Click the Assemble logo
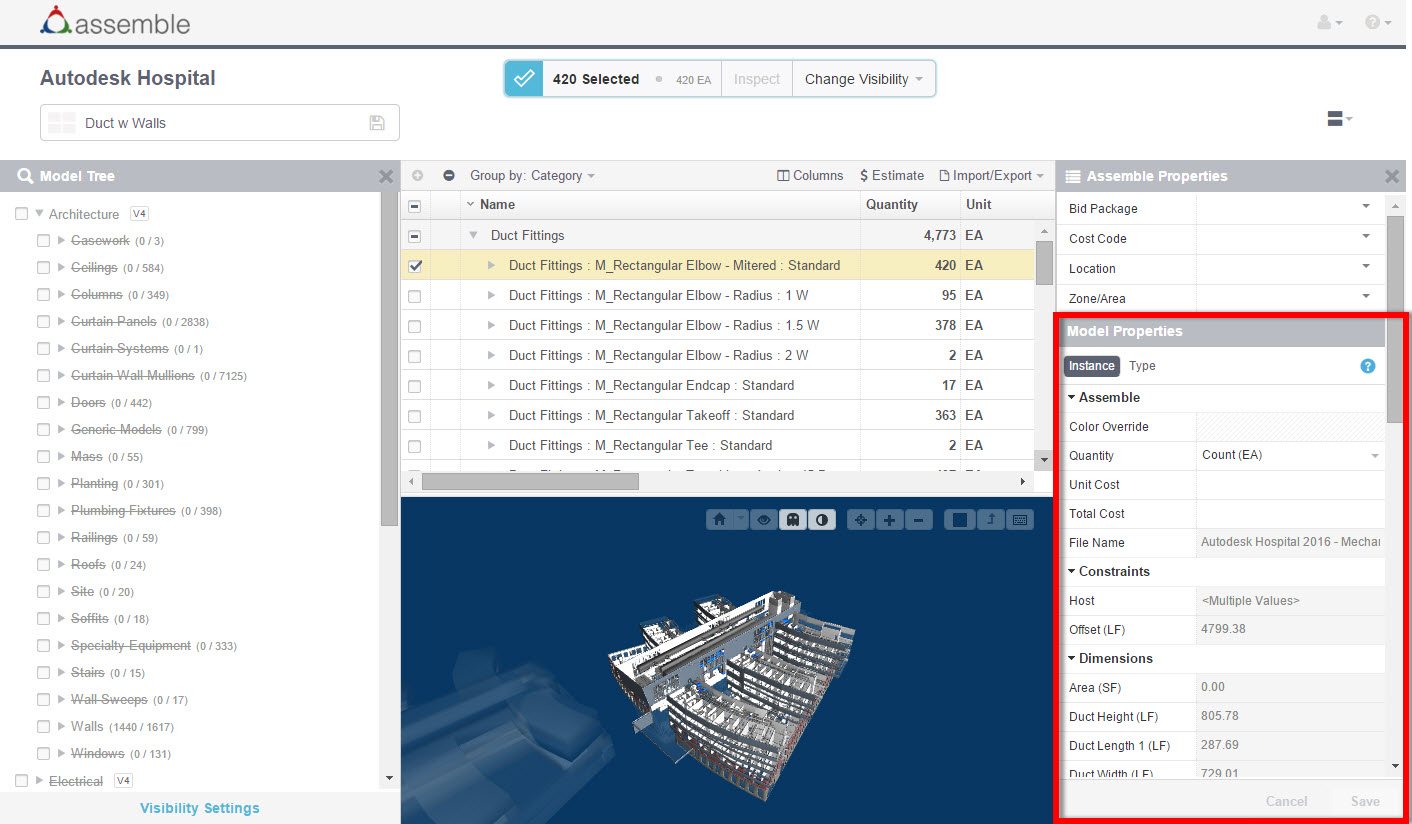 click(x=115, y=21)
